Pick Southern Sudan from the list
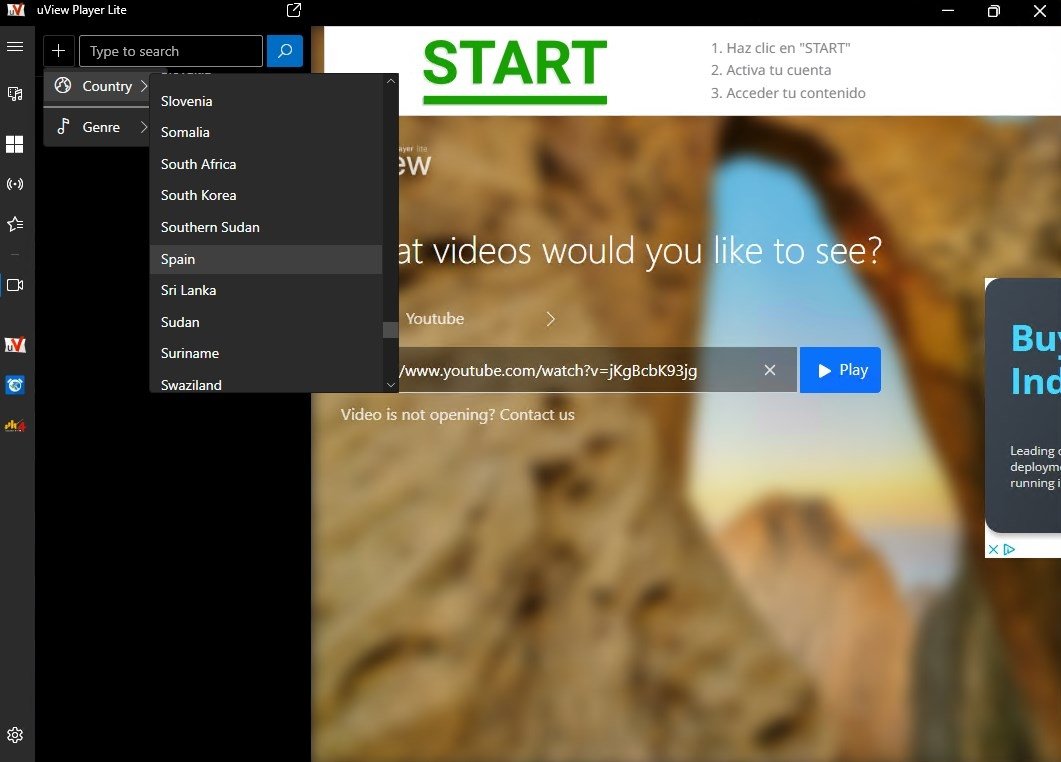The width and height of the screenshot is (1061, 762). (266, 227)
